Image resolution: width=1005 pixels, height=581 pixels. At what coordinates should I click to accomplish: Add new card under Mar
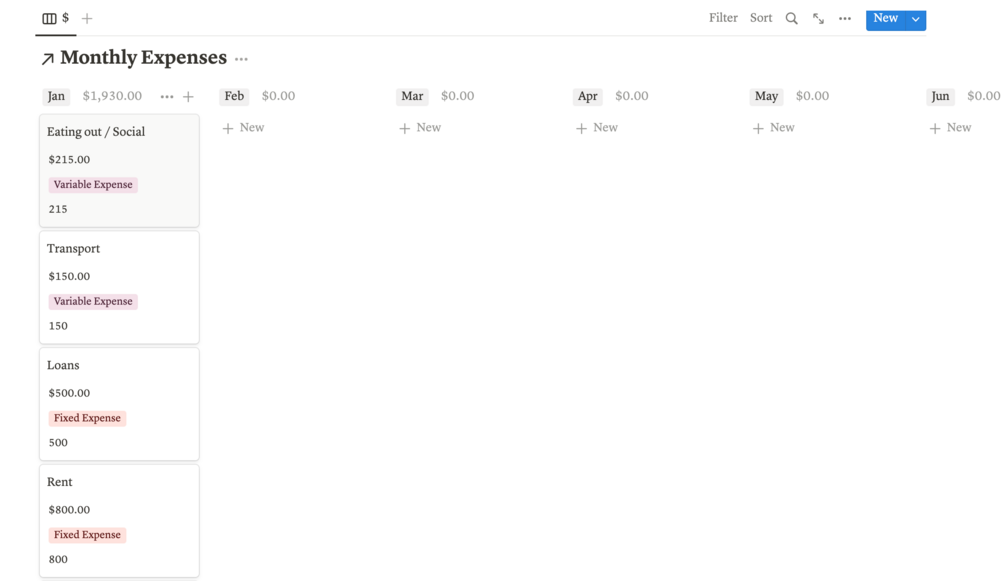[x=420, y=128]
